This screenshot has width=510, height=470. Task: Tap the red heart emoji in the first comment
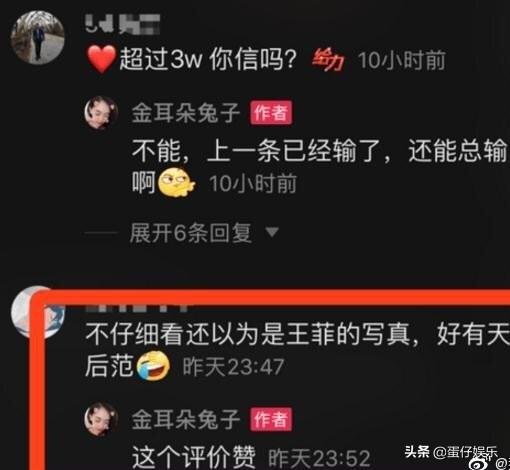(x=101, y=59)
